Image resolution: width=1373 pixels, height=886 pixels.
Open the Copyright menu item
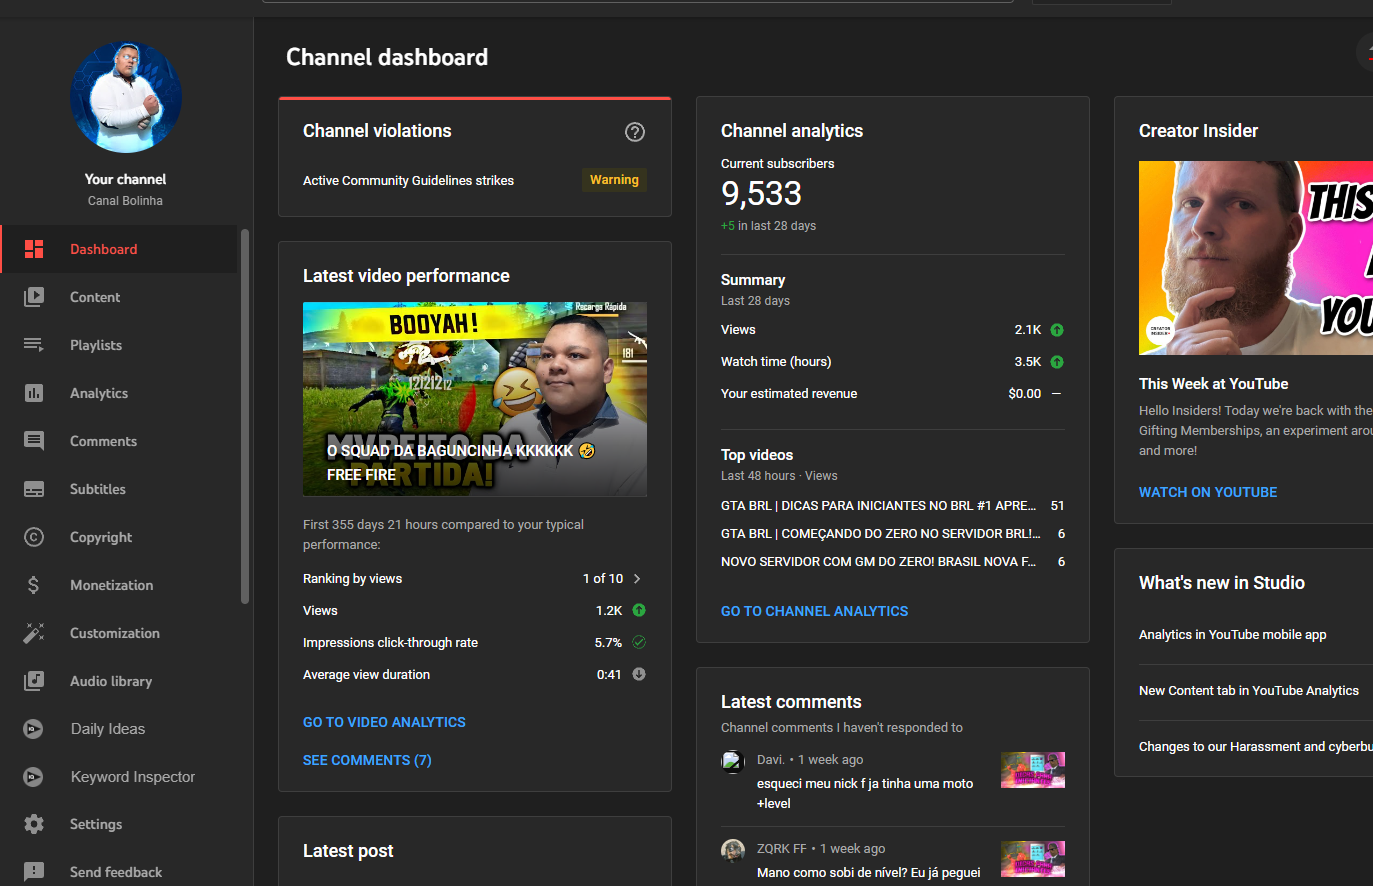pyautogui.click(x=118, y=537)
